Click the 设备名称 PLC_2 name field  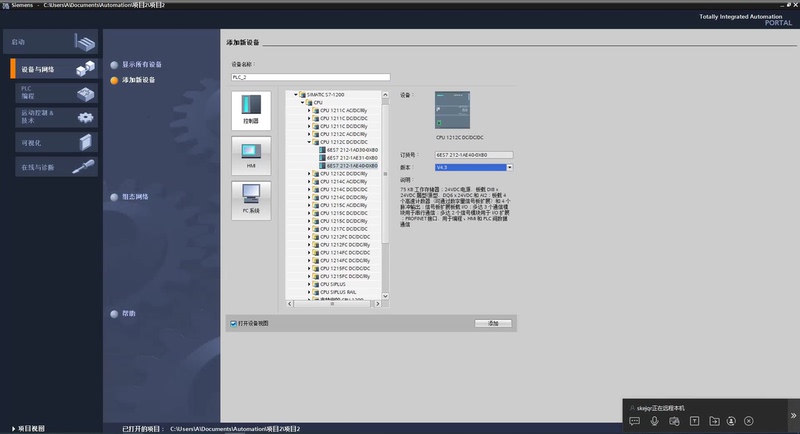tap(311, 77)
